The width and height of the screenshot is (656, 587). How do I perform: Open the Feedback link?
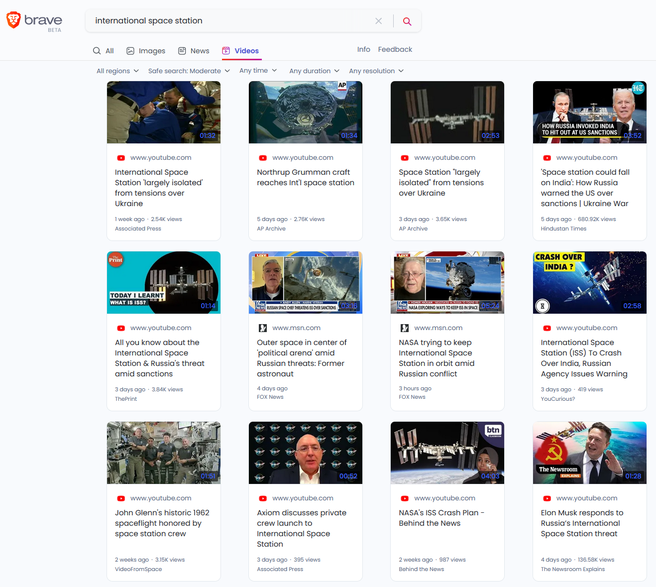coord(395,49)
